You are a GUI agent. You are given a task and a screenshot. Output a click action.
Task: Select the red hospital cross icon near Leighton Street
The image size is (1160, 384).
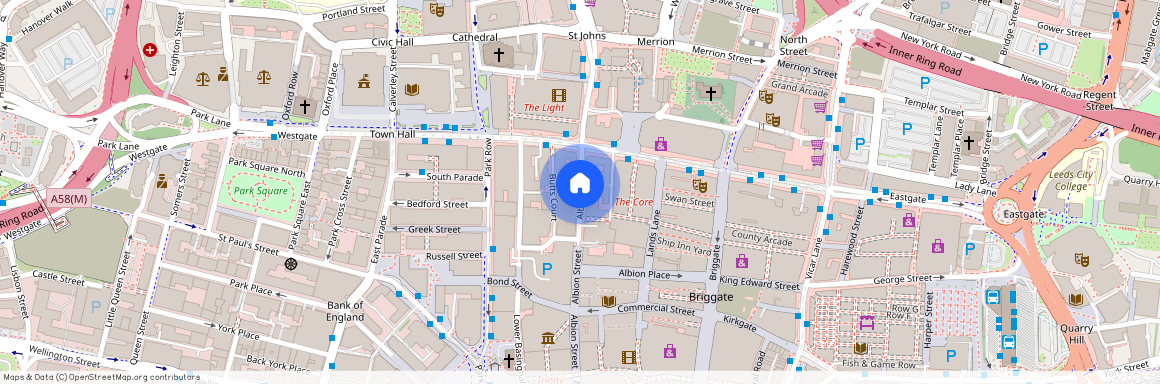(150, 50)
